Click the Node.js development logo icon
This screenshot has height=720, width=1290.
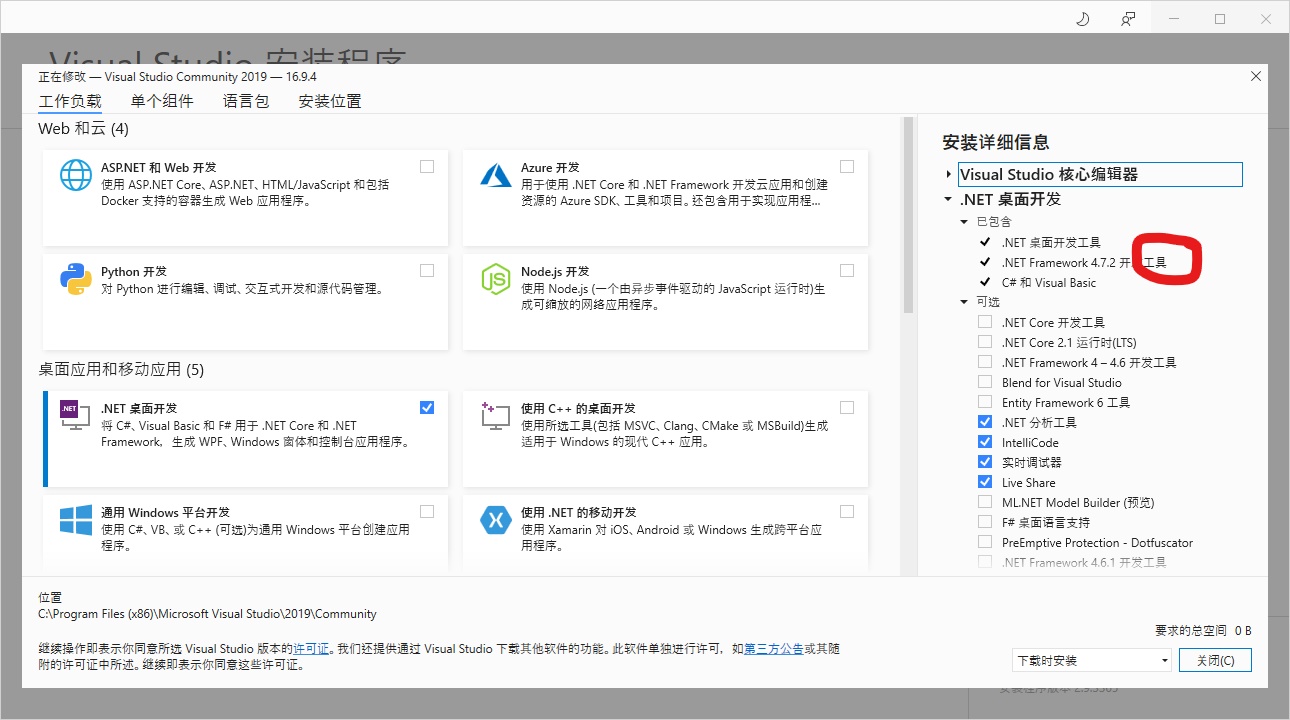(496, 280)
